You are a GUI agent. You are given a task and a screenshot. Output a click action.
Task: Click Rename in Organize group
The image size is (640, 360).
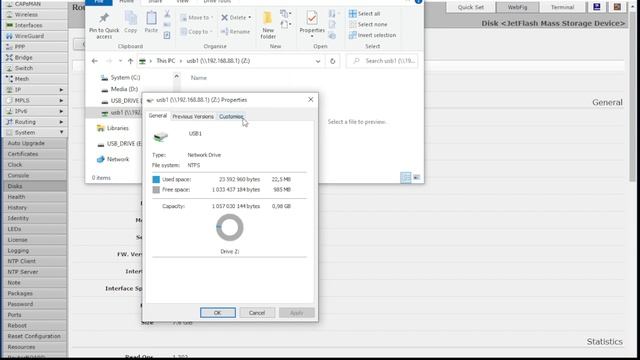tap(235, 31)
